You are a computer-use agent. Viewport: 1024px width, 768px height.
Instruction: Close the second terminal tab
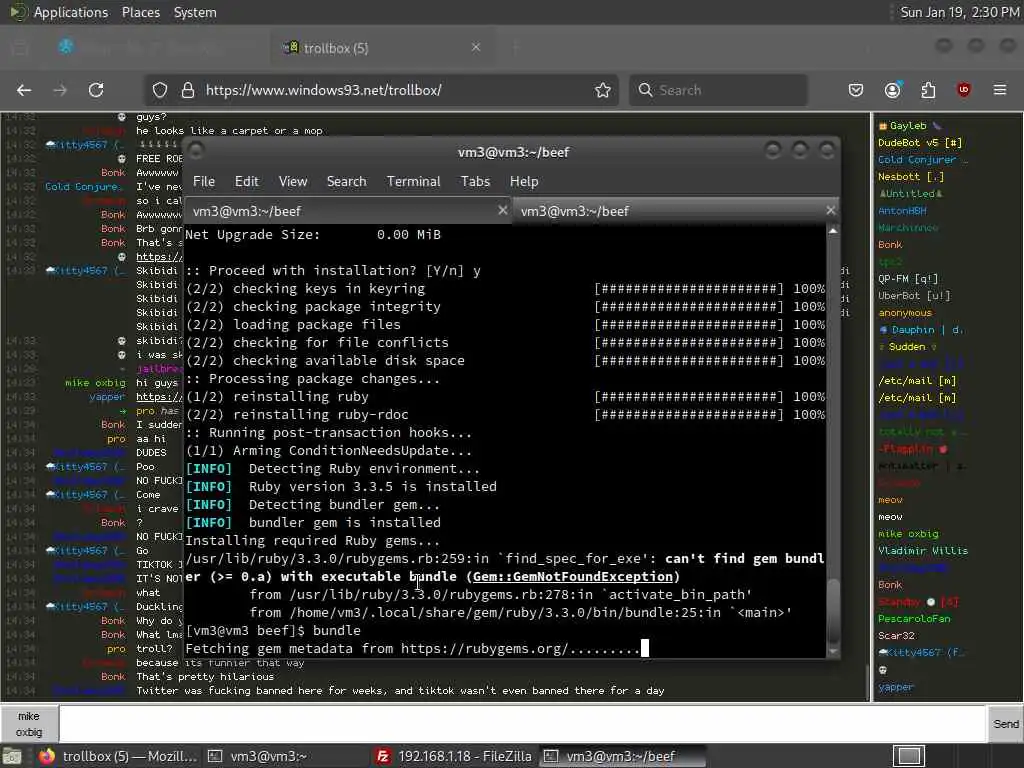[x=830, y=210]
